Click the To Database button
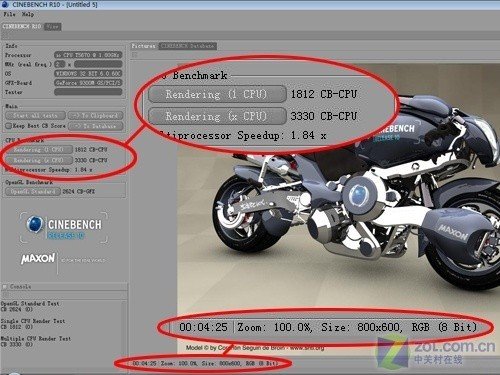The width and height of the screenshot is (500, 375). [95, 126]
